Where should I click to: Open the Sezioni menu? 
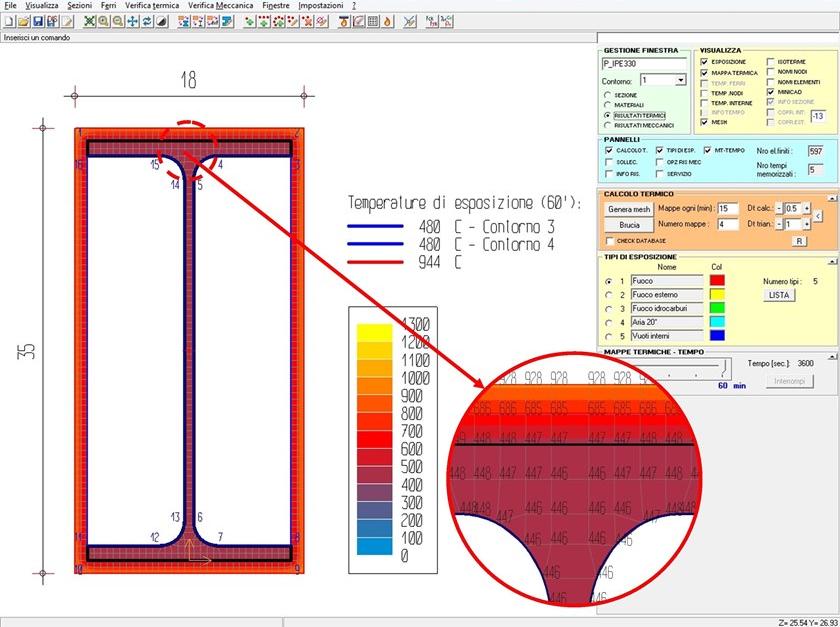point(80,6)
